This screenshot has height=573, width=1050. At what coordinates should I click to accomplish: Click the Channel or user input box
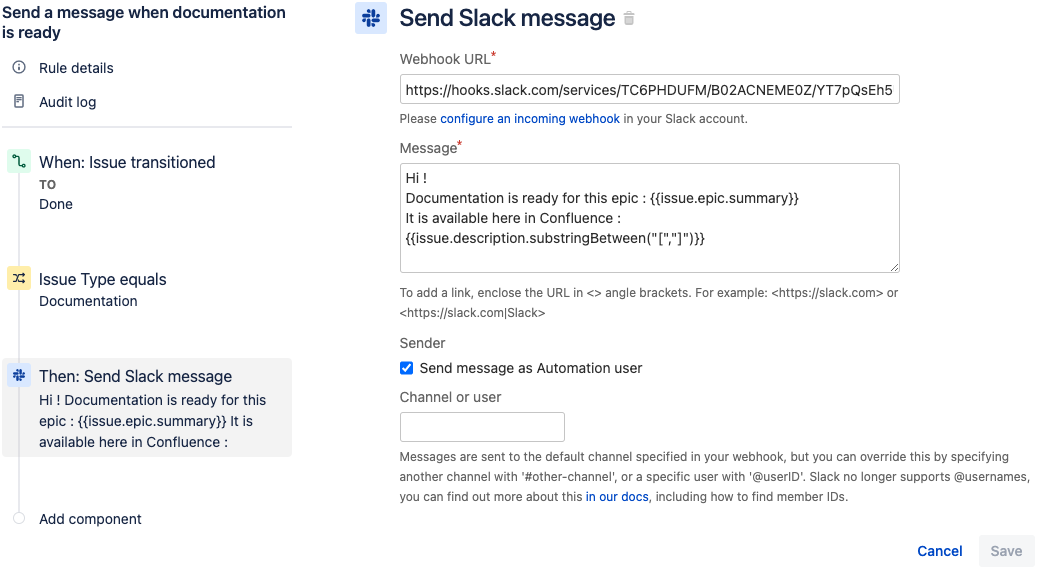pos(482,427)
